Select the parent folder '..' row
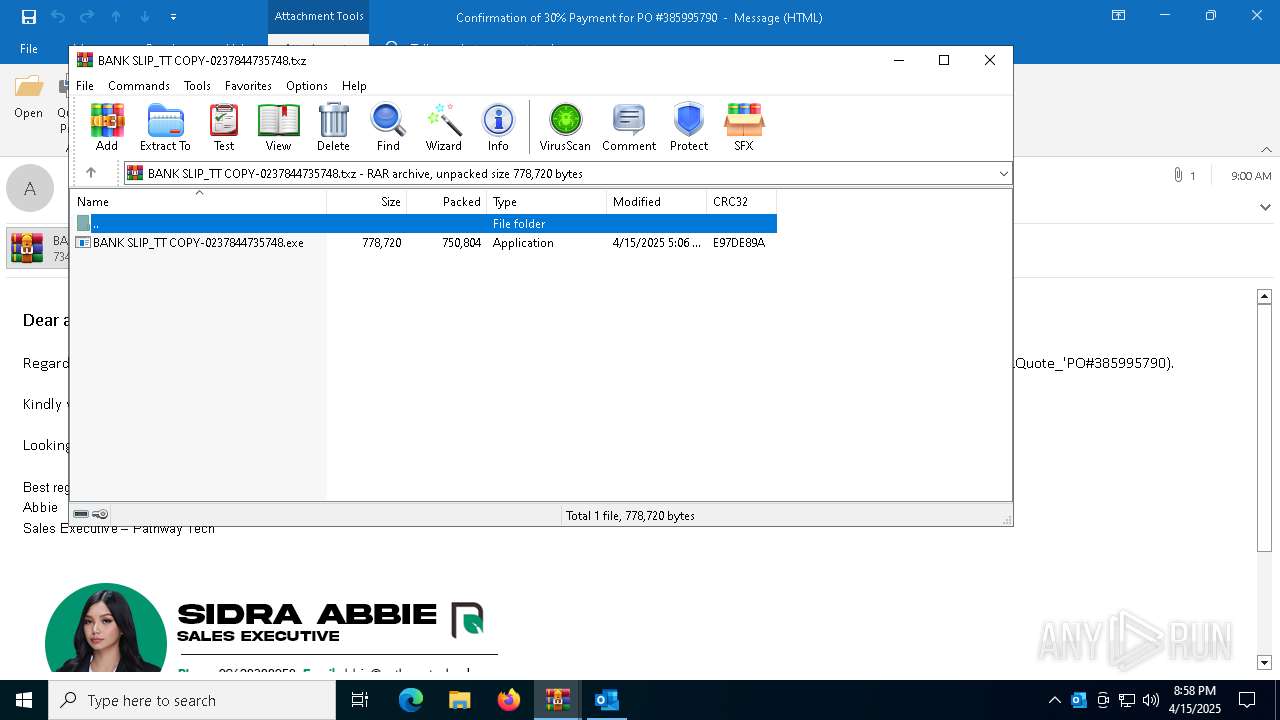 [424, 224]
